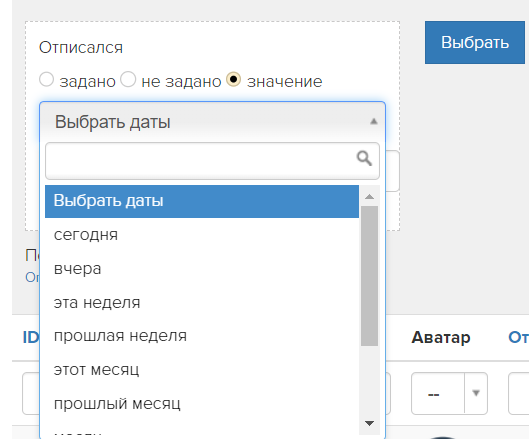529x439 pixels.
Task: Click the magnifier search icon
Action: click(364, 158)
